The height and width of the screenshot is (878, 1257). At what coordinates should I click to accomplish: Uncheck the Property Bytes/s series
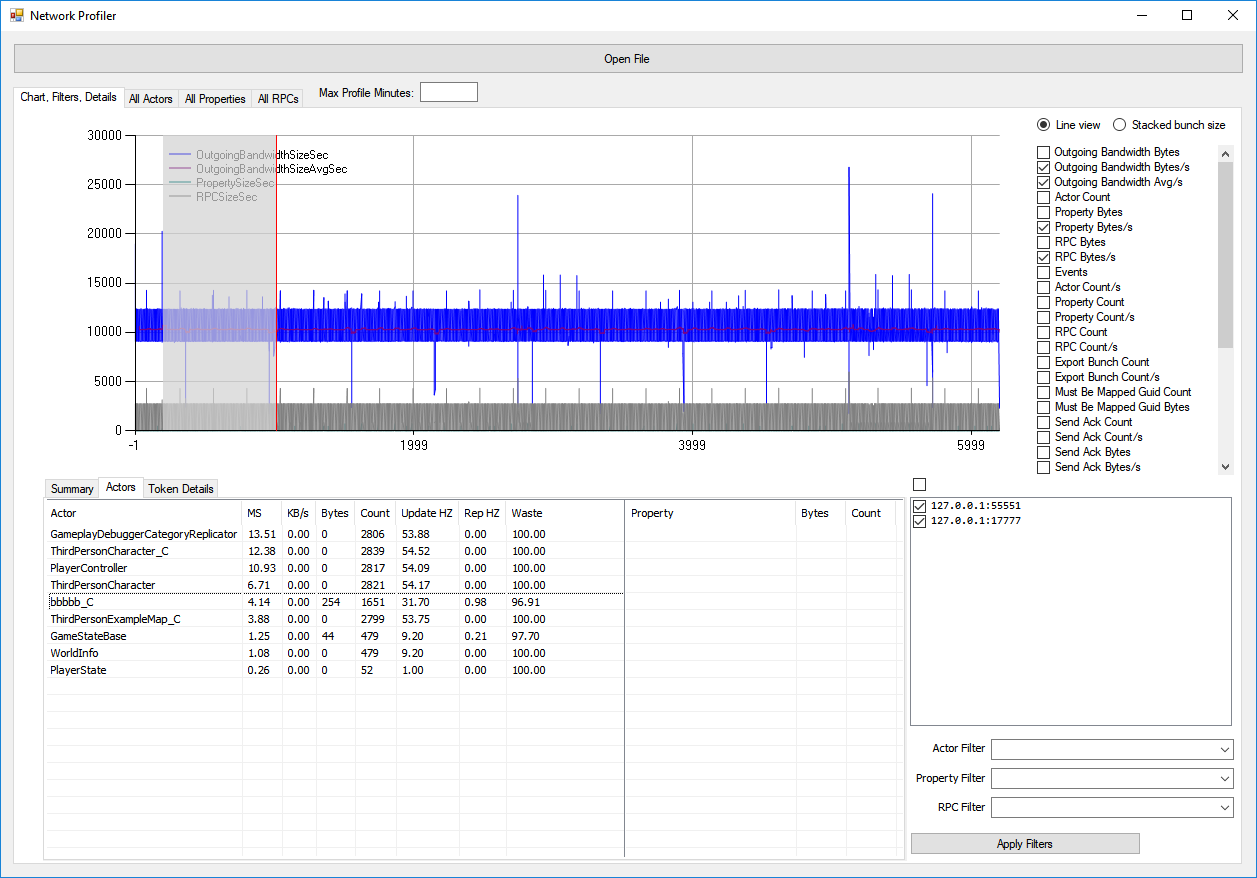[1044, 227]
